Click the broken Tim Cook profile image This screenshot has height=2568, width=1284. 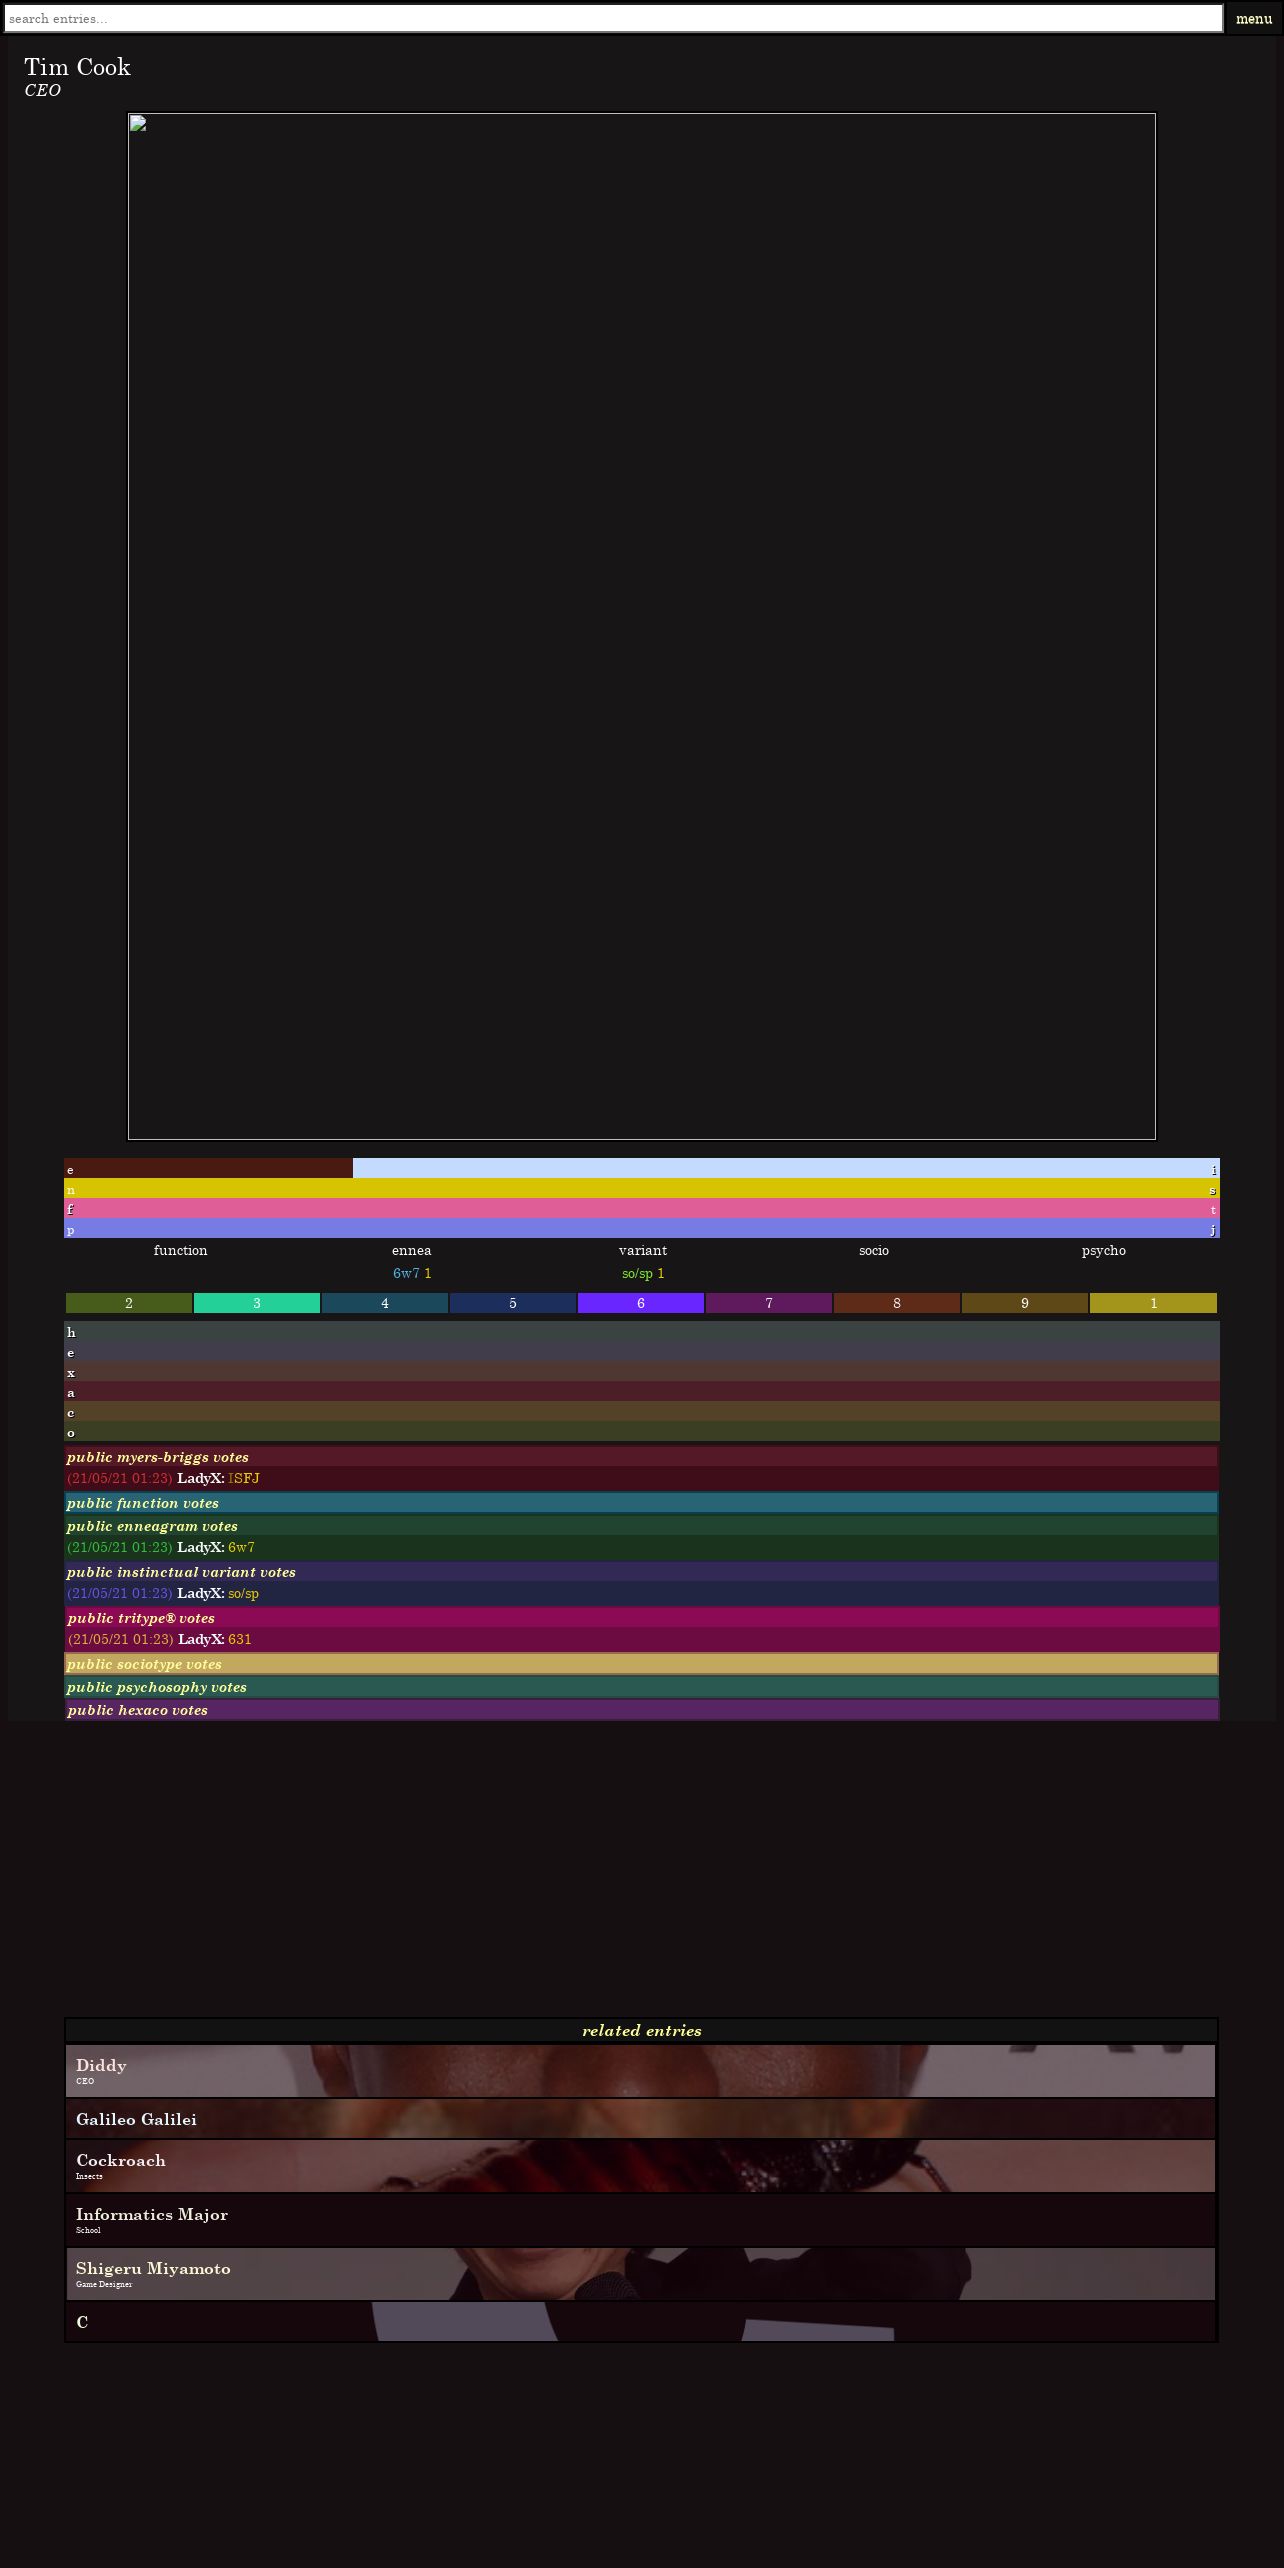pyautogui.click(x=642, y=626)
